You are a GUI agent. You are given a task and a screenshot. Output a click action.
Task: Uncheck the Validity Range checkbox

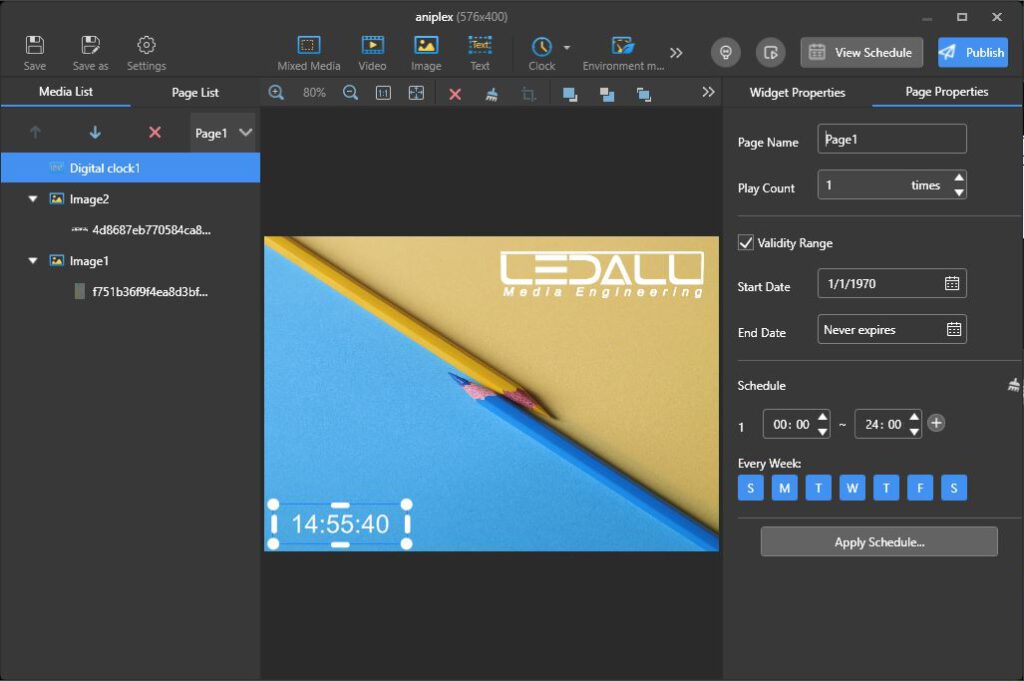(745, 243)
